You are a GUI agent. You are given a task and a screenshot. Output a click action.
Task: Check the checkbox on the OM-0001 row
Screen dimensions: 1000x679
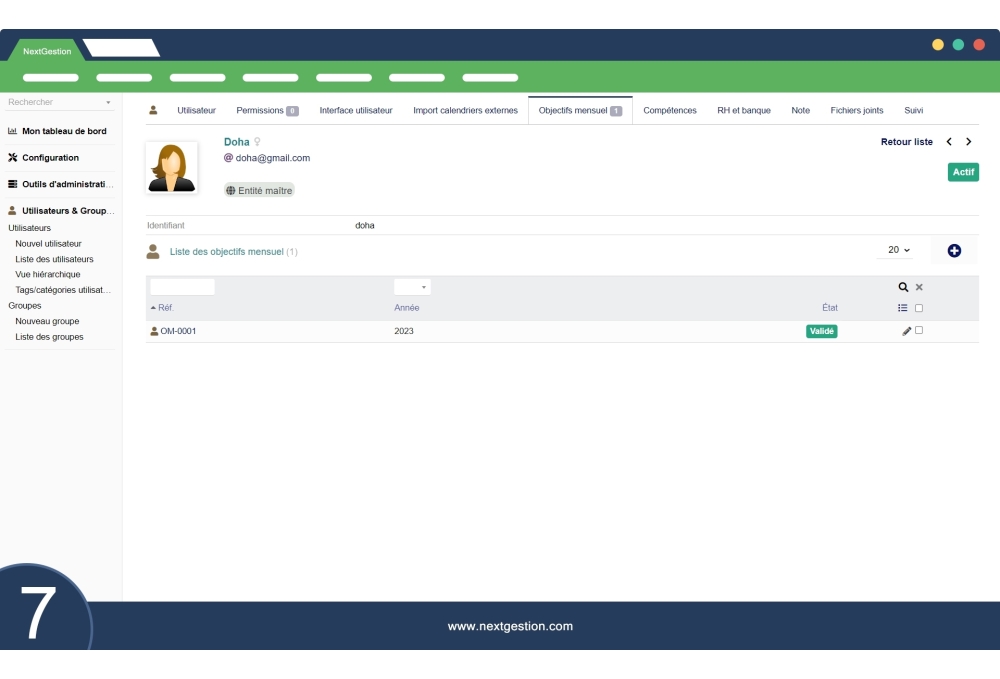coord(917,331)
